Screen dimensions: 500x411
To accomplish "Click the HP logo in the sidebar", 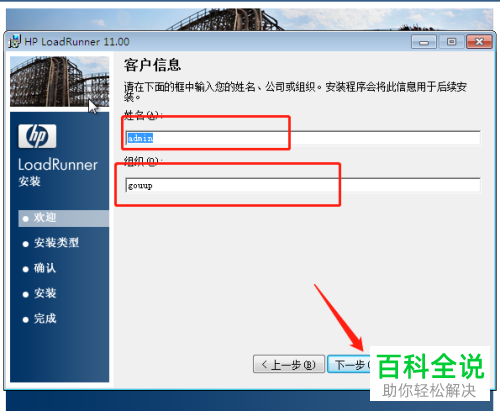I will [37, 136].
